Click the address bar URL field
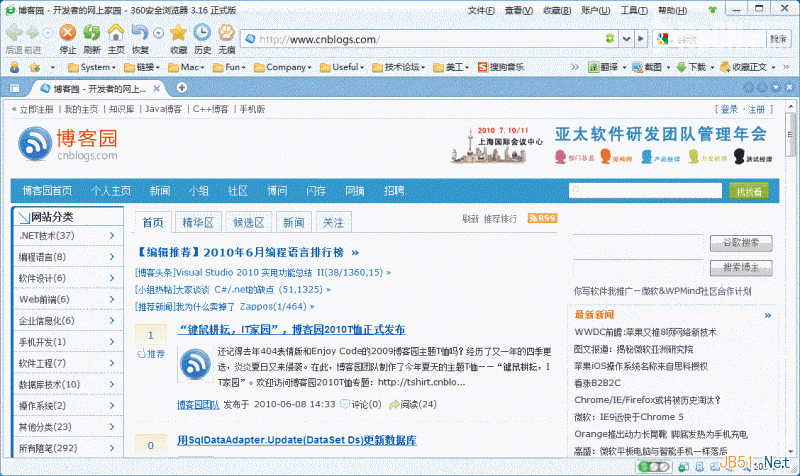The image size is (800, 476). click(x=429, y=39)
